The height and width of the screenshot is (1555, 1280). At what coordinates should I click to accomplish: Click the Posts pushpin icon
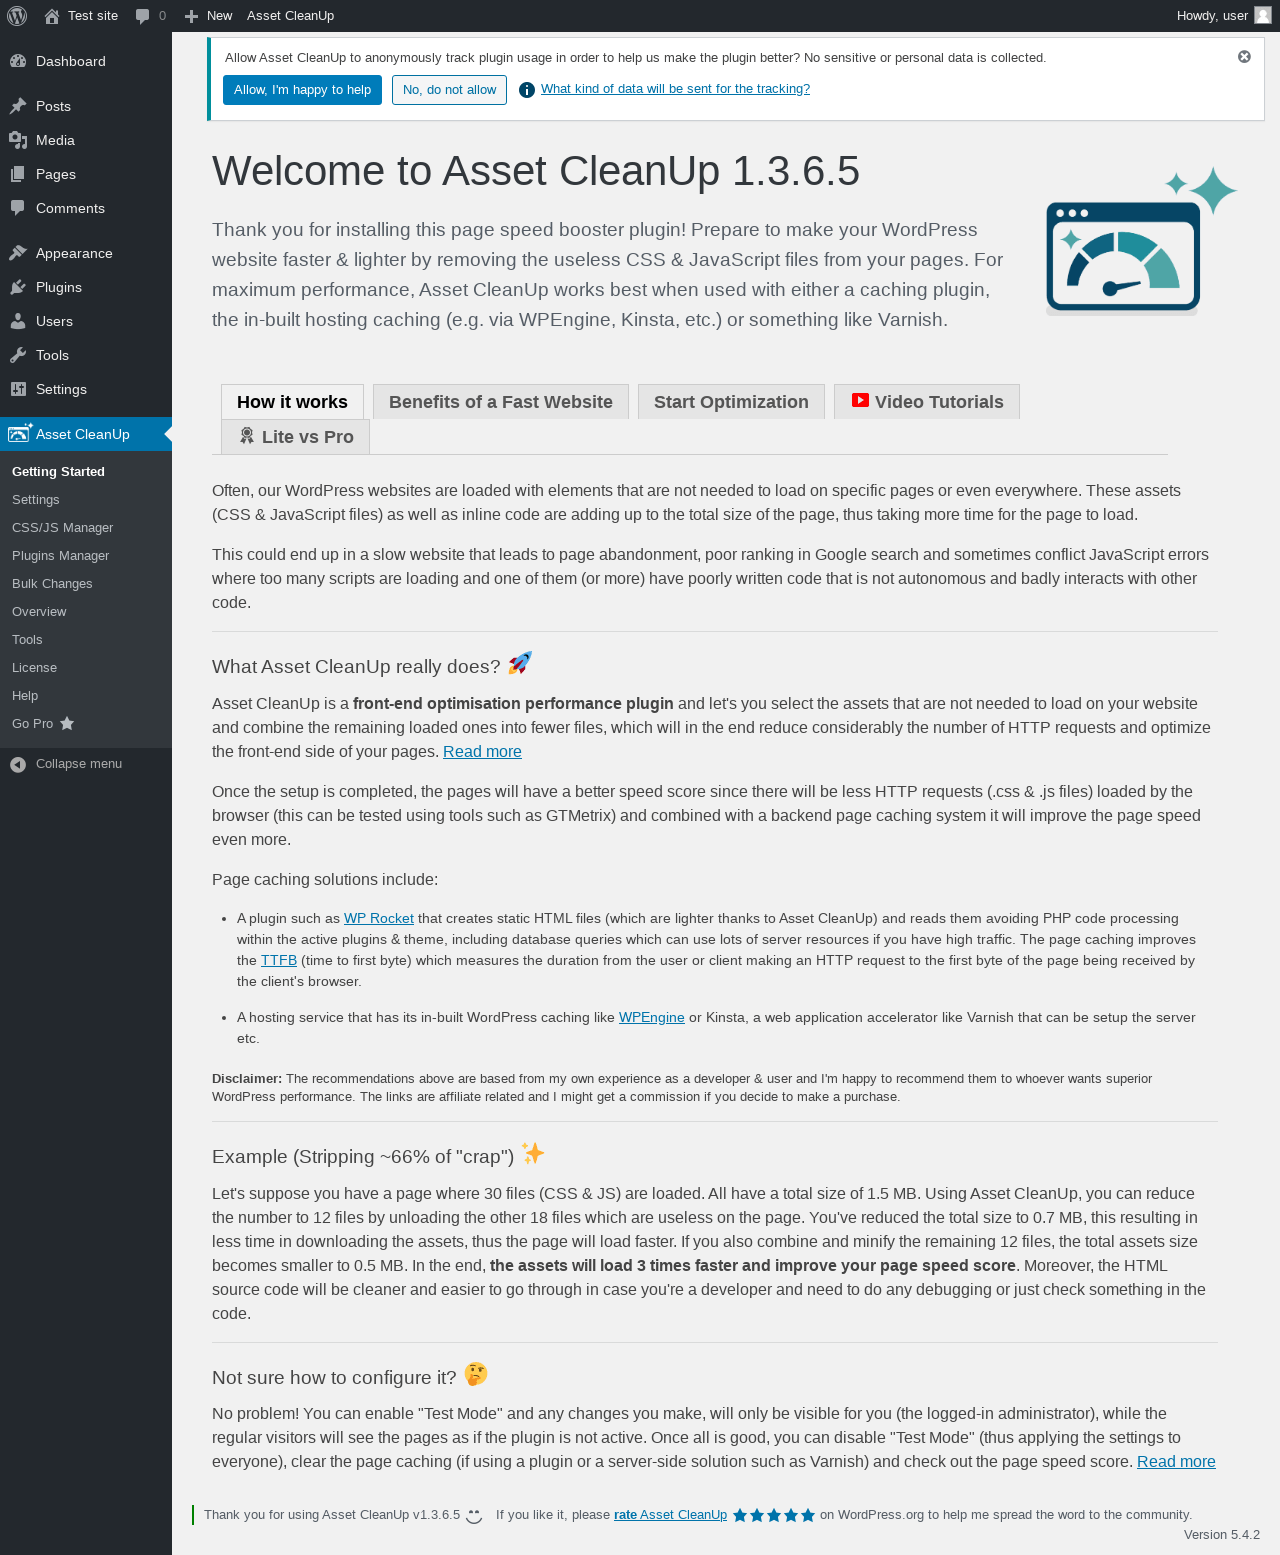pyautogui.click(x=18, y=106)
